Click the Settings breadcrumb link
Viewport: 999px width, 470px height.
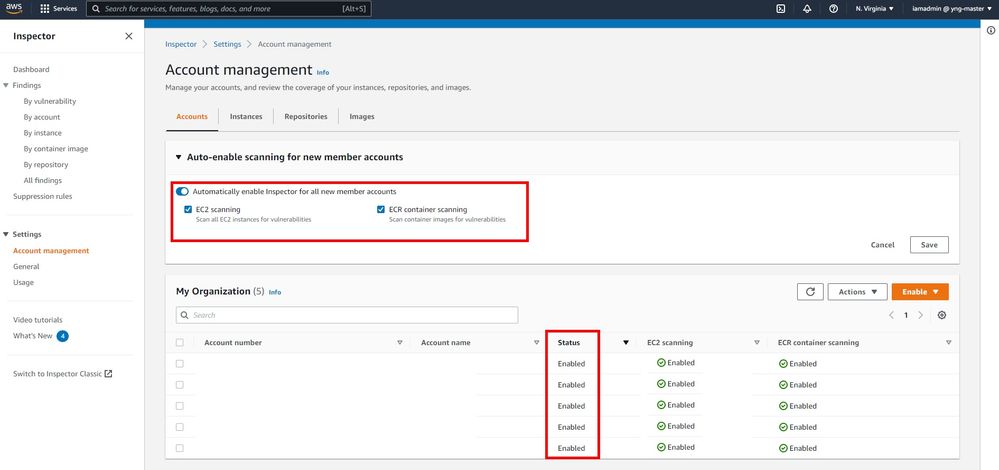point(227,45)
